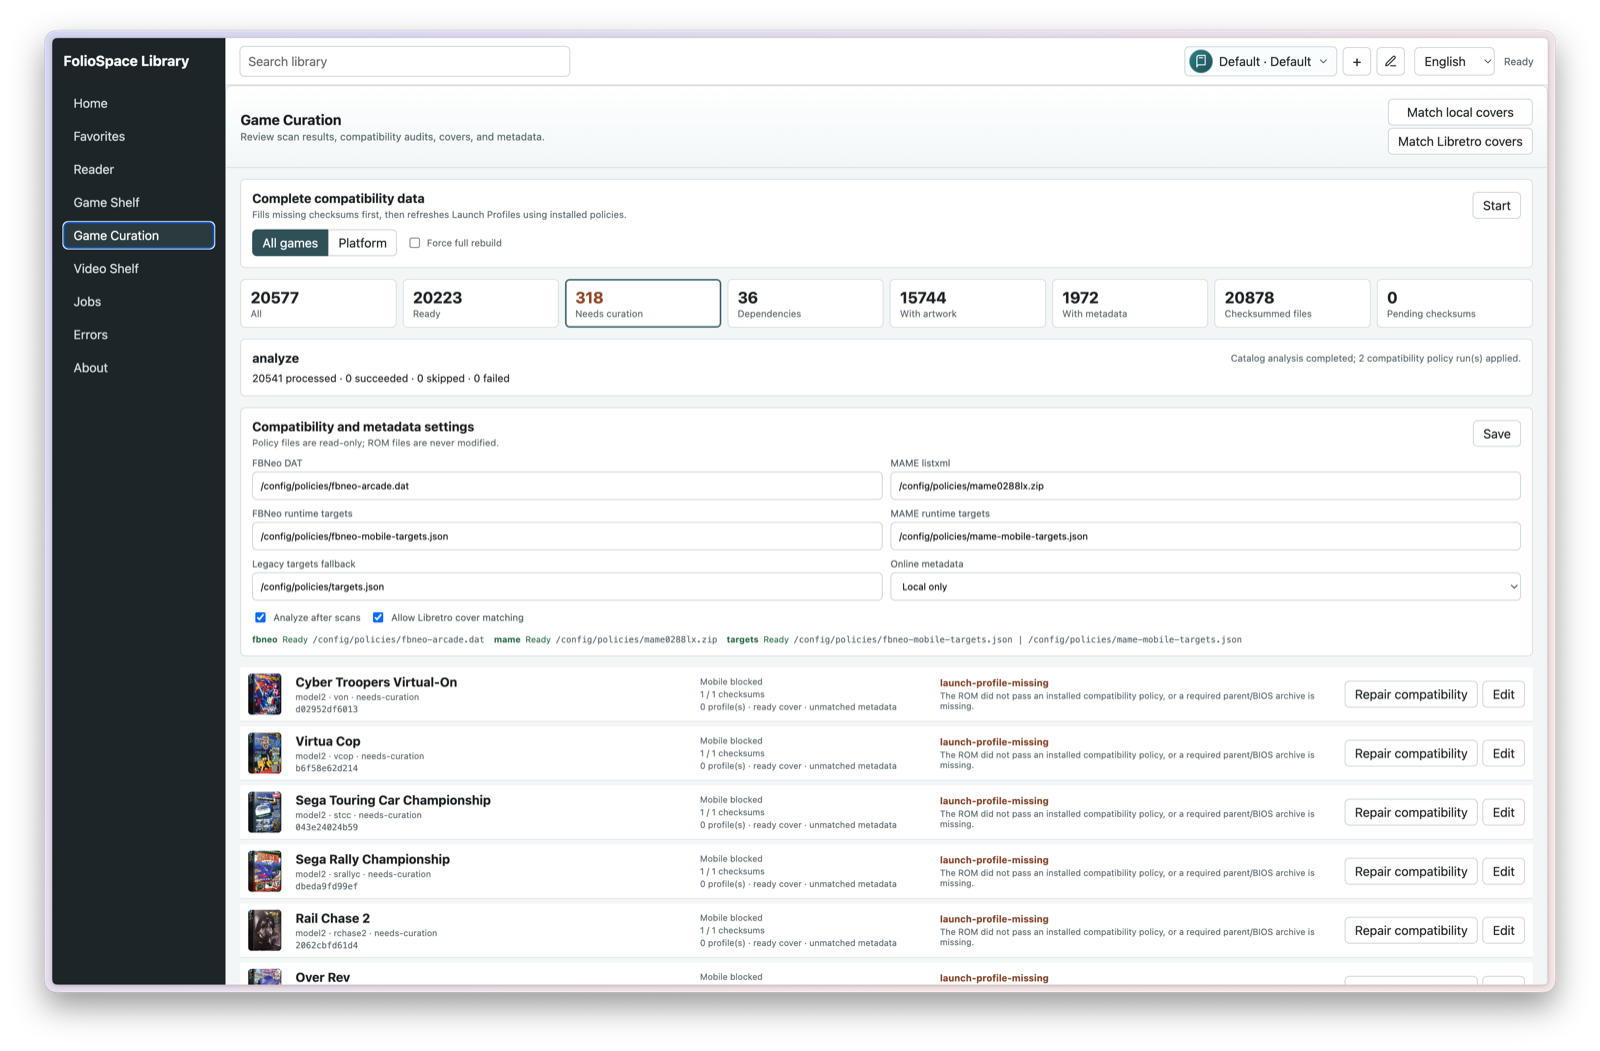The height and width of the screenshot is (1051, 1600).
Task: Repair compatibility for Rail Chase 2
Action: click(x=1410, y=931)
